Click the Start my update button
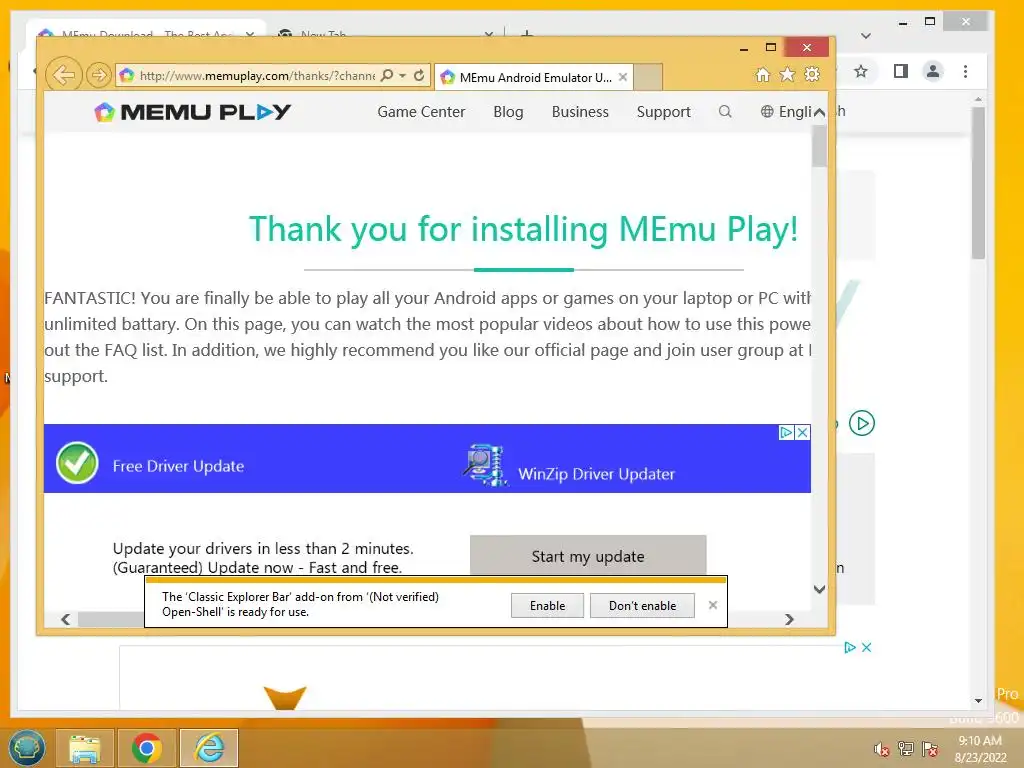The height and width of the screenshot is (768, 1024). click(x=588, y=556)
